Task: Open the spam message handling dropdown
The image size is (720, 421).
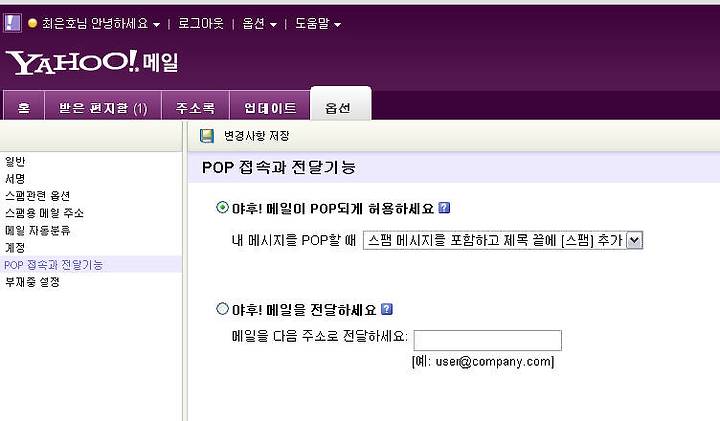Action: click(x=503, y=241)
